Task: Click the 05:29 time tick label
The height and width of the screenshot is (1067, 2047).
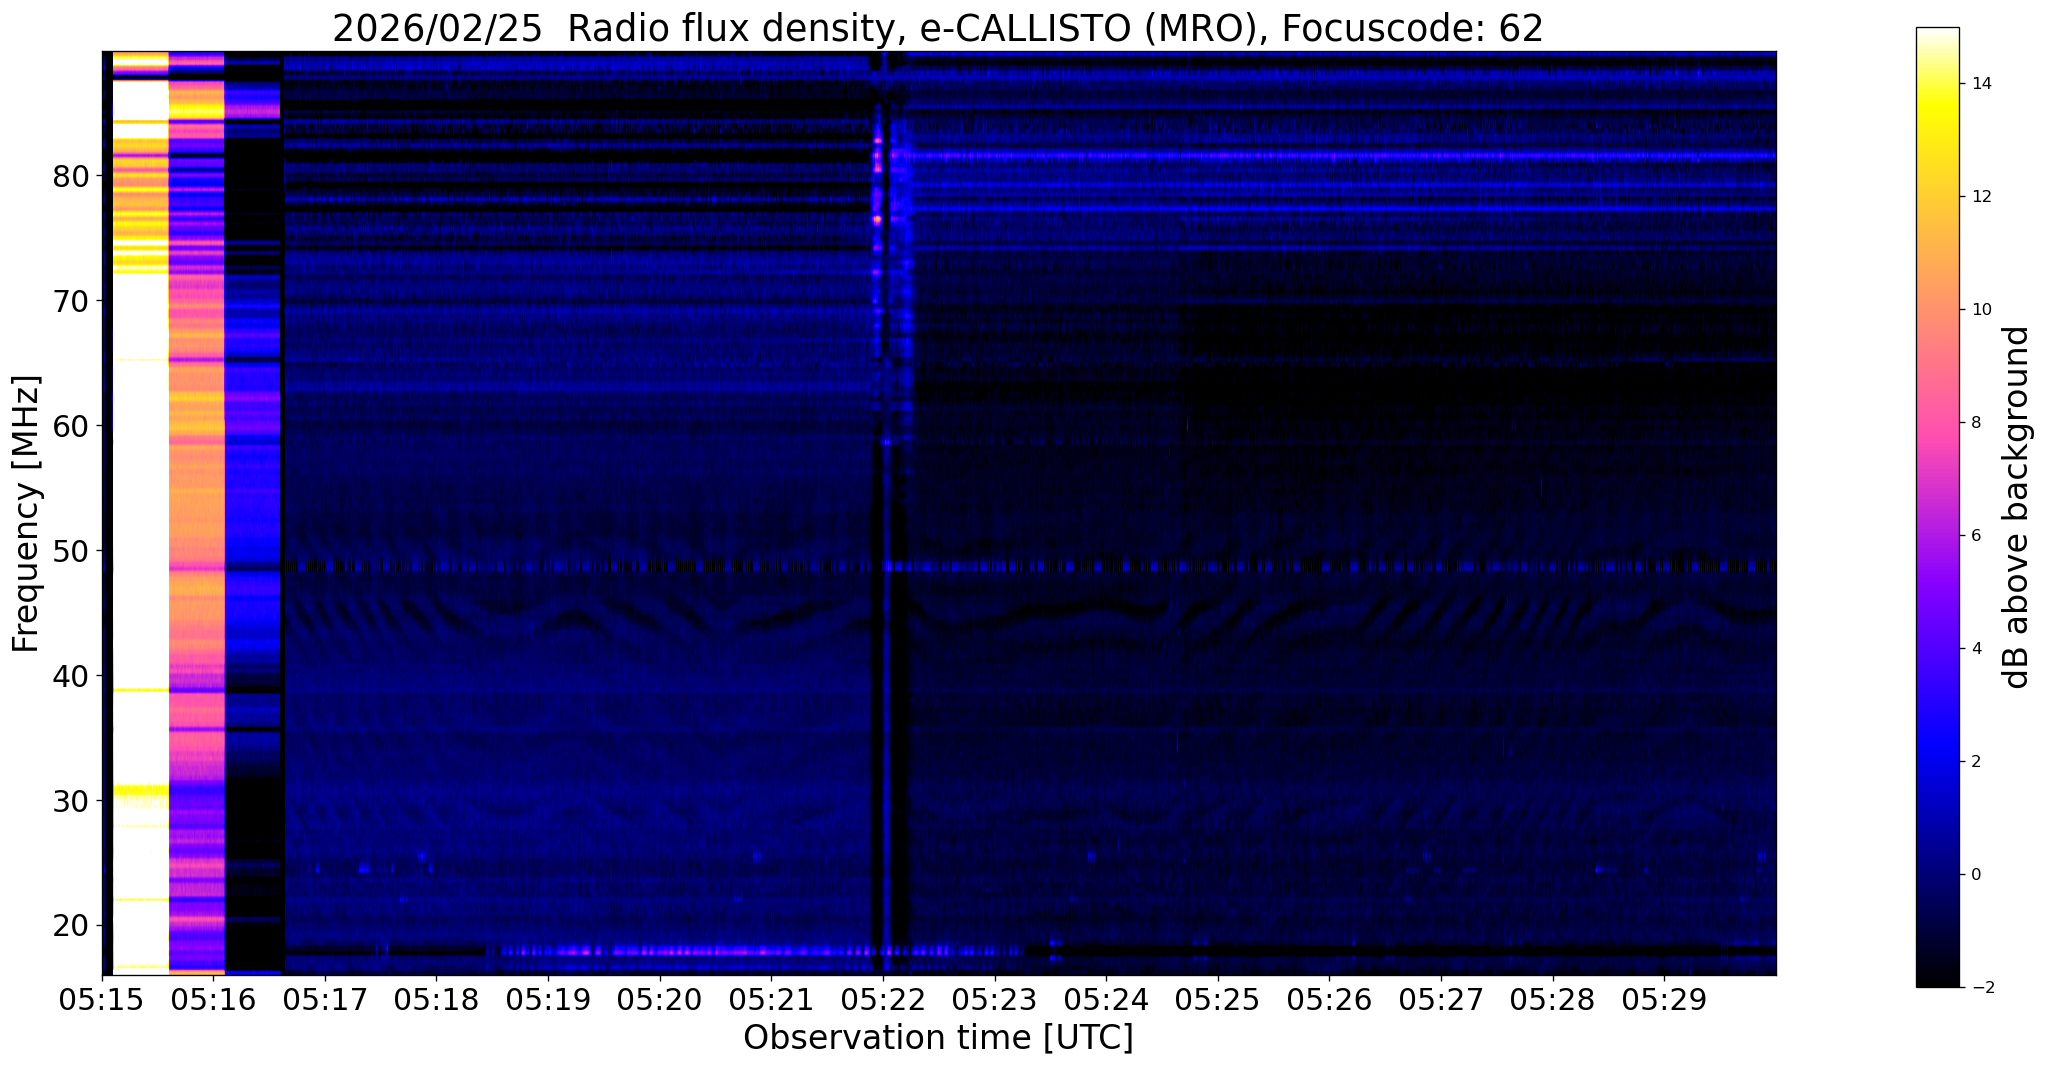Action: tap(1665, 999)
